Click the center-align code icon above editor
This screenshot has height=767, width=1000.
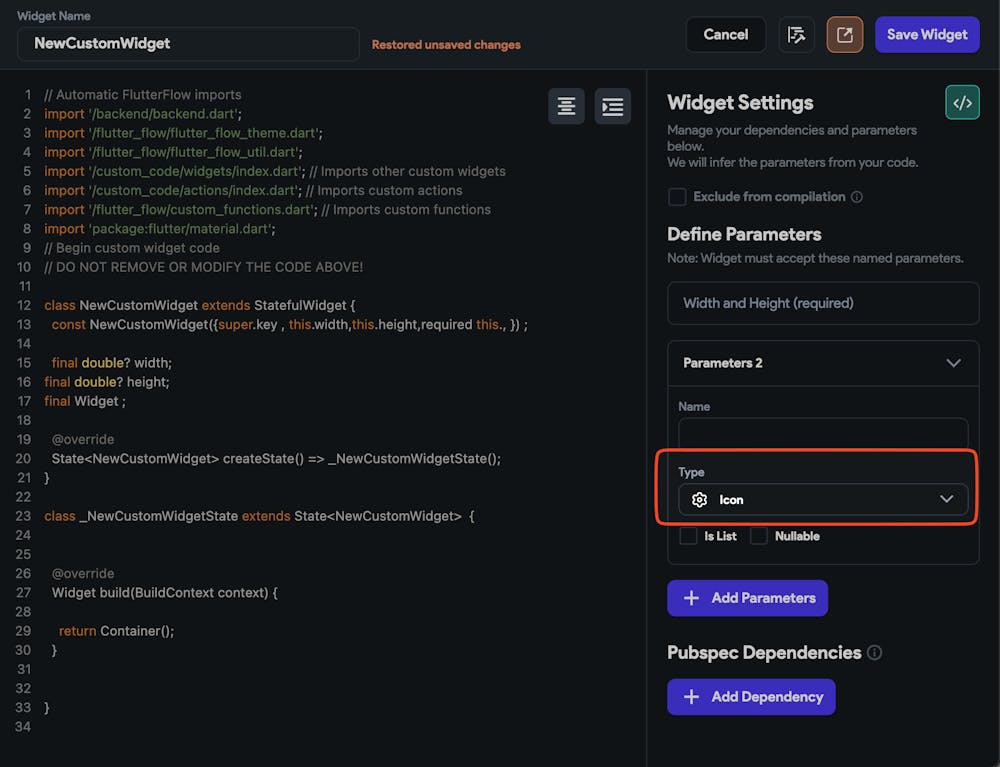tap(566, 106)
